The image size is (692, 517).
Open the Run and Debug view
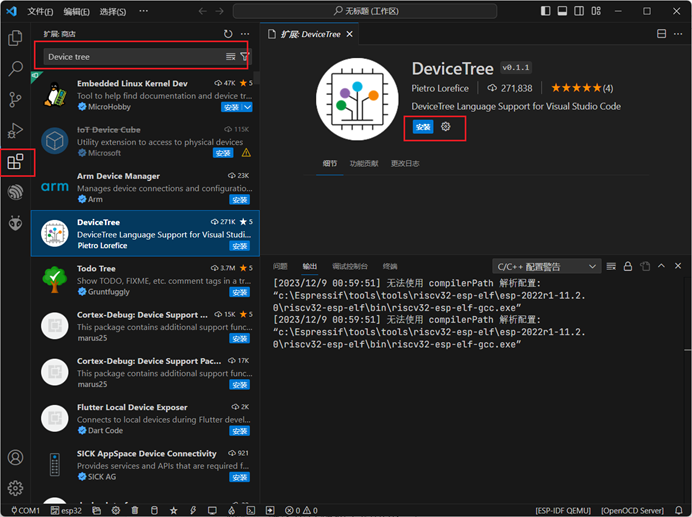pos(15,130)
